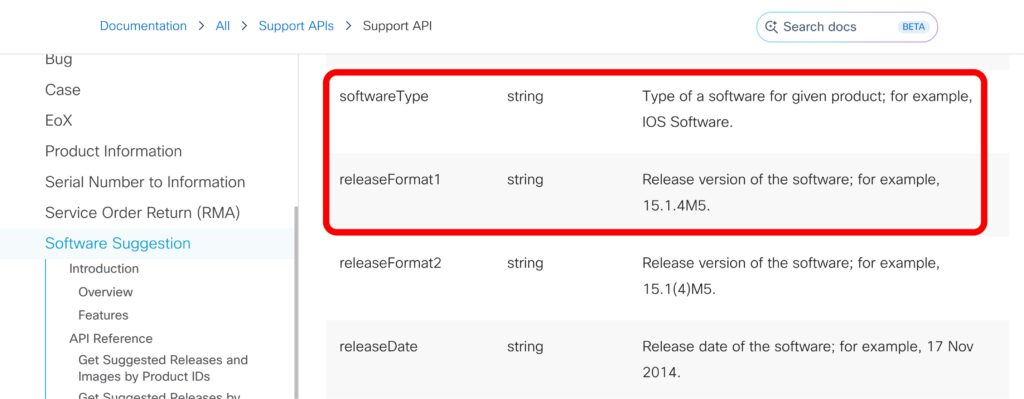This screenshot has width=1024, height=399.
Task: Click string type in softwareType row
Action: coord(525,97)
